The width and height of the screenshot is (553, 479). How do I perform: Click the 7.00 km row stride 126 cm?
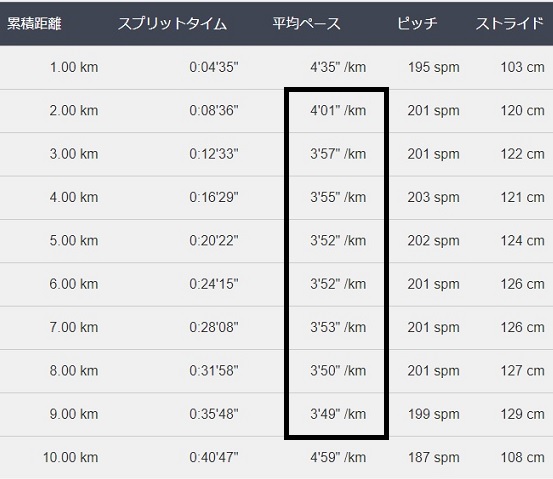(x=523, y=327)
